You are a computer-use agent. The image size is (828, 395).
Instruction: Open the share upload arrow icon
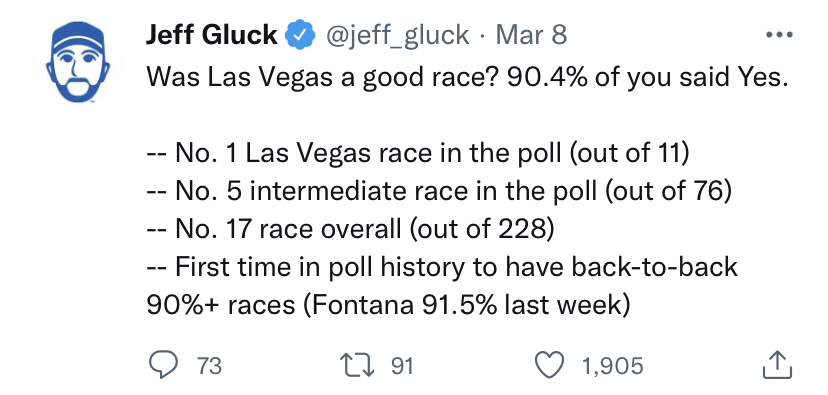click(x=778, y=365)
